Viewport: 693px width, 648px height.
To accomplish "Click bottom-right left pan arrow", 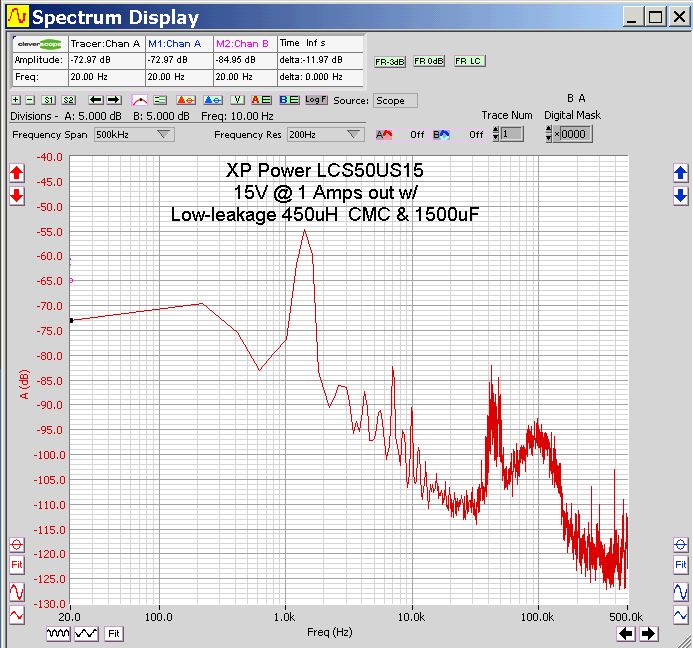I will pyautogui.click(x=626, y=633).
